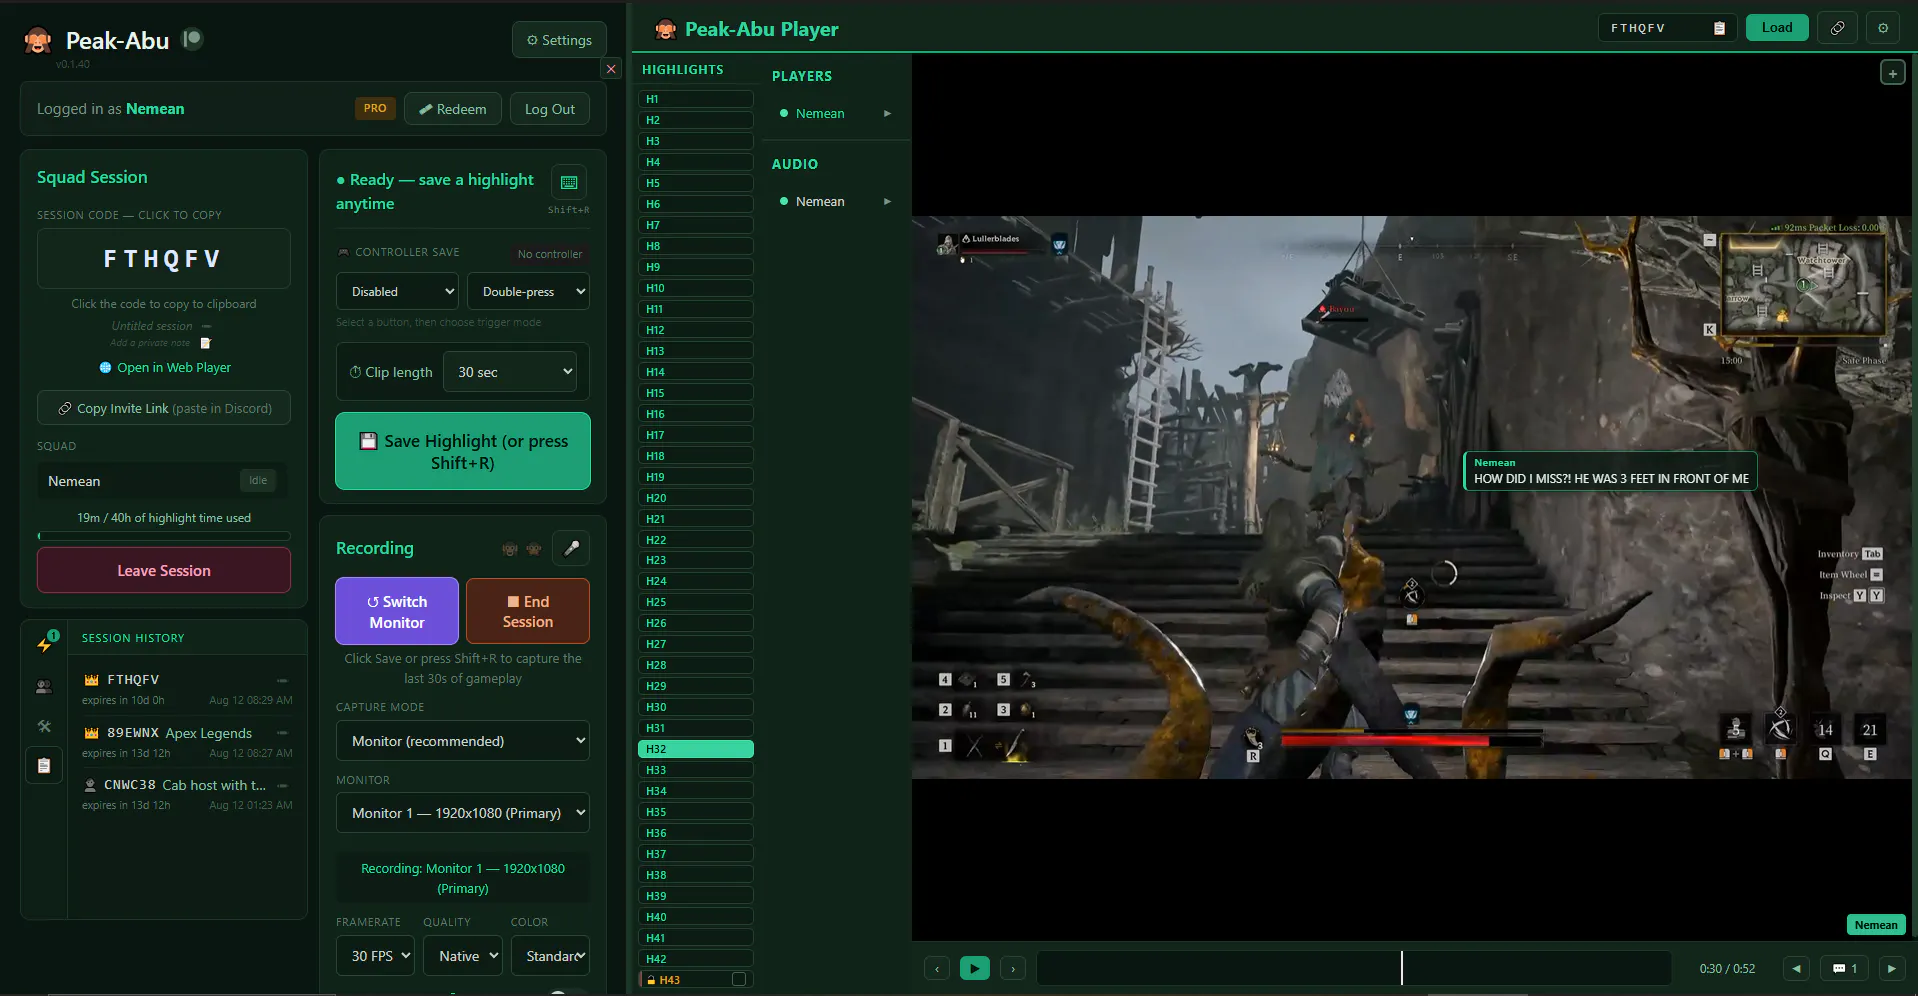The height and width of the screenshot is (996, 1918).
Task: Open the comments counter button
Action: pyautogui.click(x=1844, y=968)
